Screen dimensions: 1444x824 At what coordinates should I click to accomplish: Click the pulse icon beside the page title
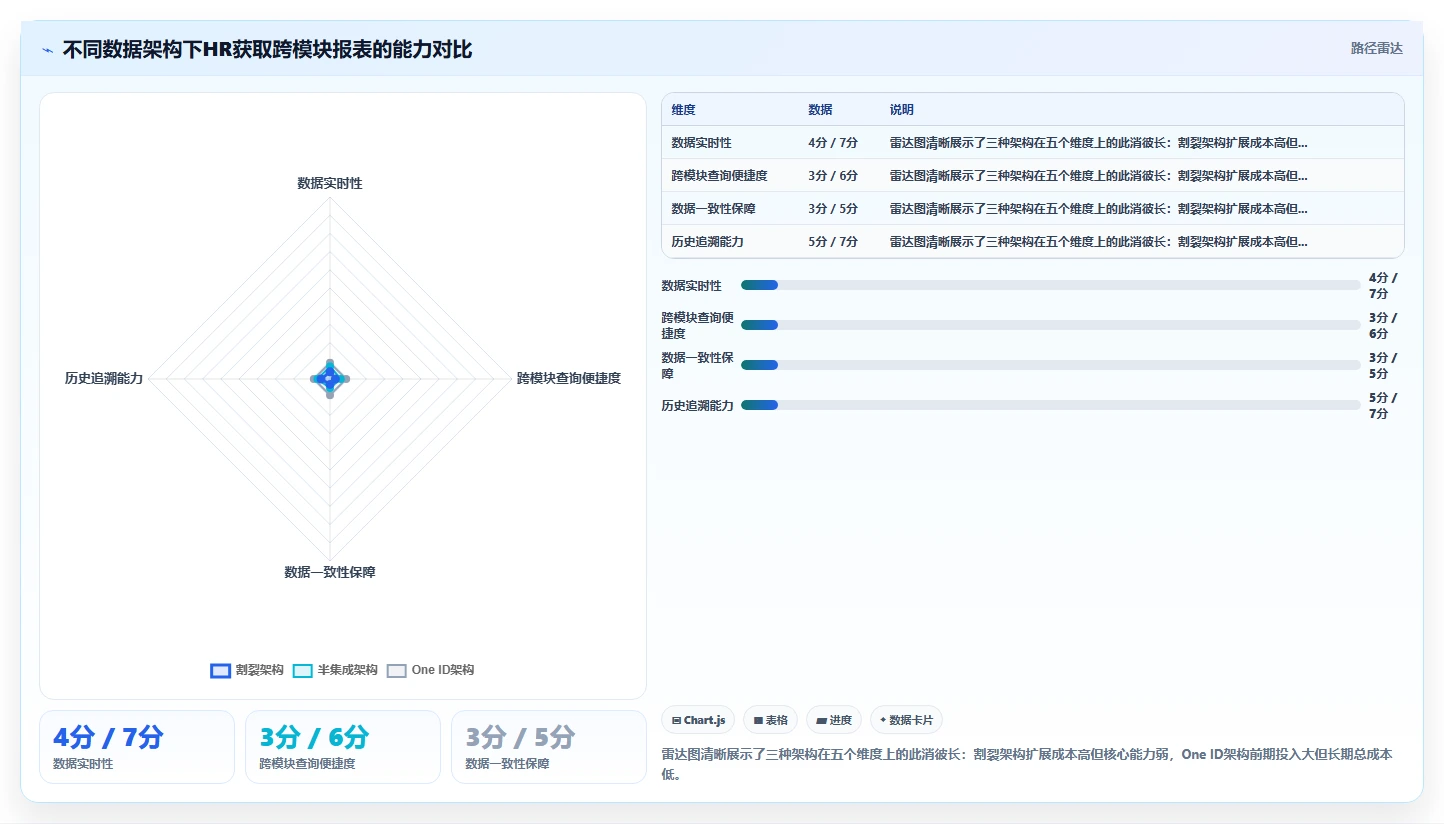click(x=47, y=49)
